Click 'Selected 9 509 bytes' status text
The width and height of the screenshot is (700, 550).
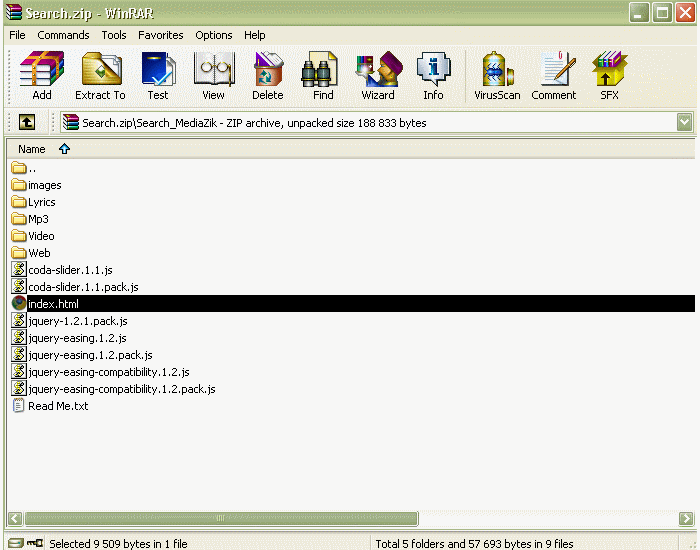pos(118,543)
